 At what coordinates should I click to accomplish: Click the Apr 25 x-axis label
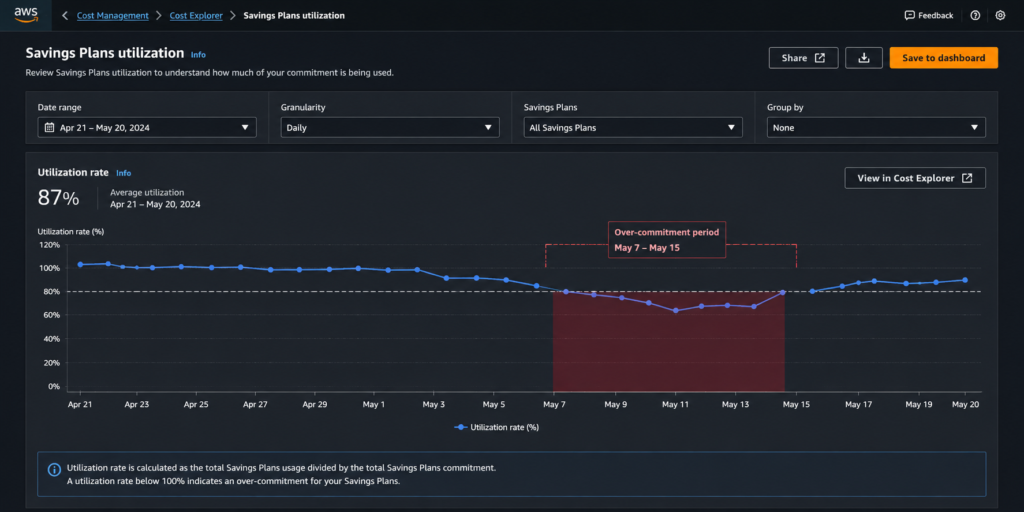[196, 404]
